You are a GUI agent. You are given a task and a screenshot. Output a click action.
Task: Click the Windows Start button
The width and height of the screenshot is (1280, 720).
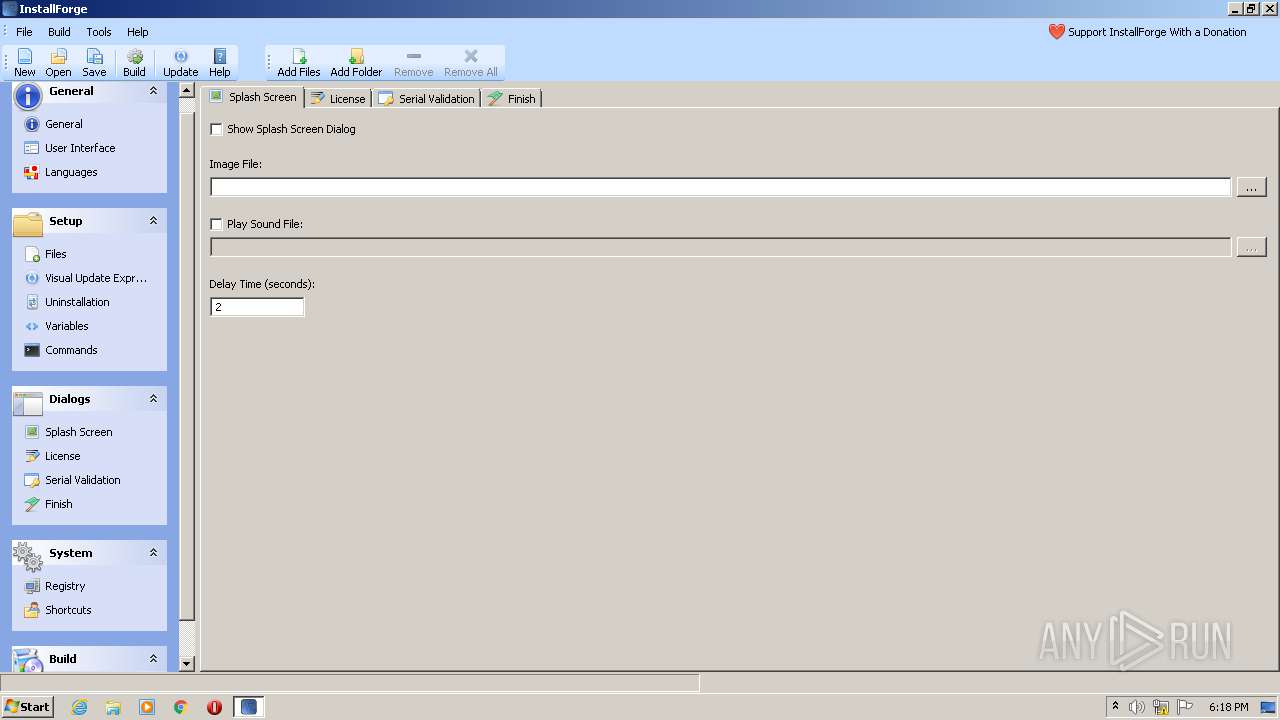pyautogui.click(x=28, y=707)
